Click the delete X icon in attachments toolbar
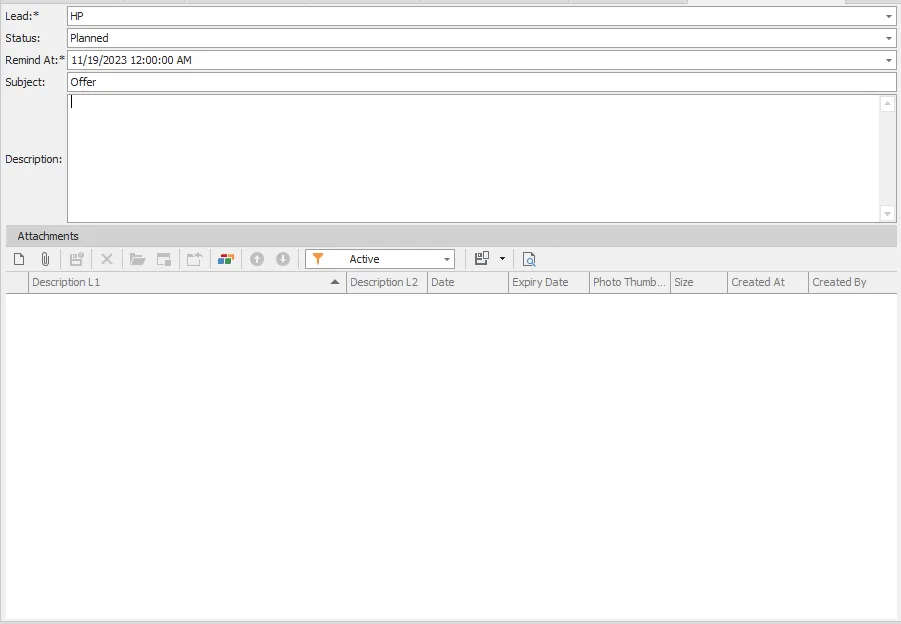 point(107,259)
